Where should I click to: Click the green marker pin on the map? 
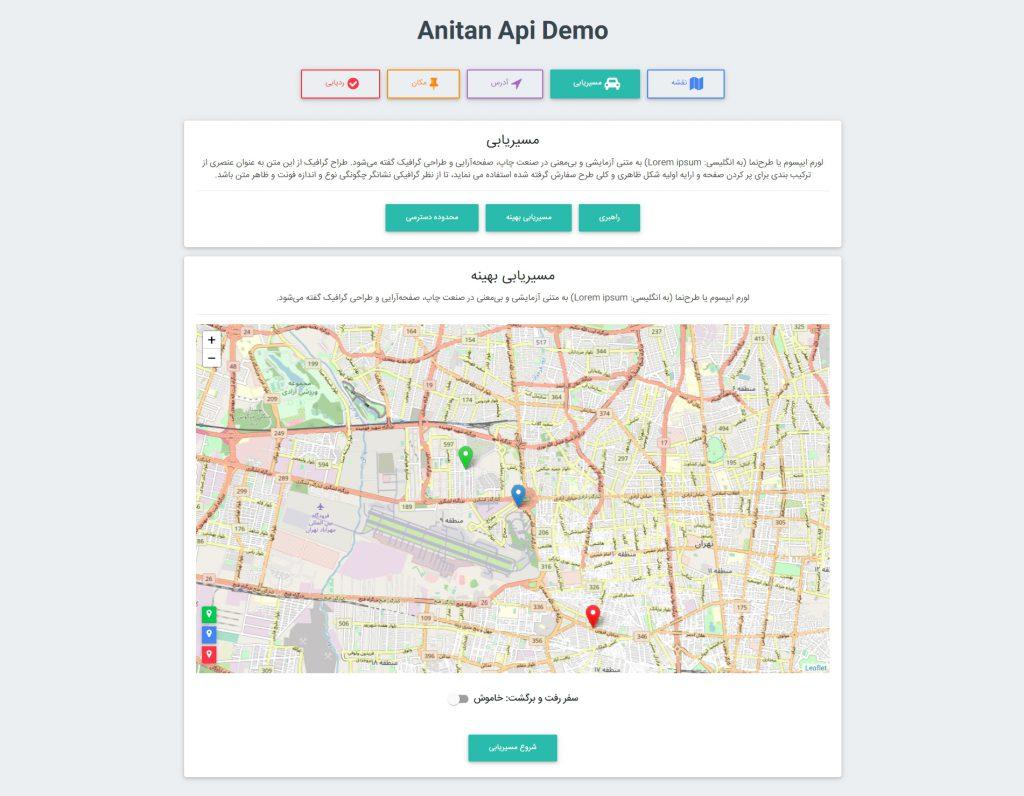pos(465,457)
